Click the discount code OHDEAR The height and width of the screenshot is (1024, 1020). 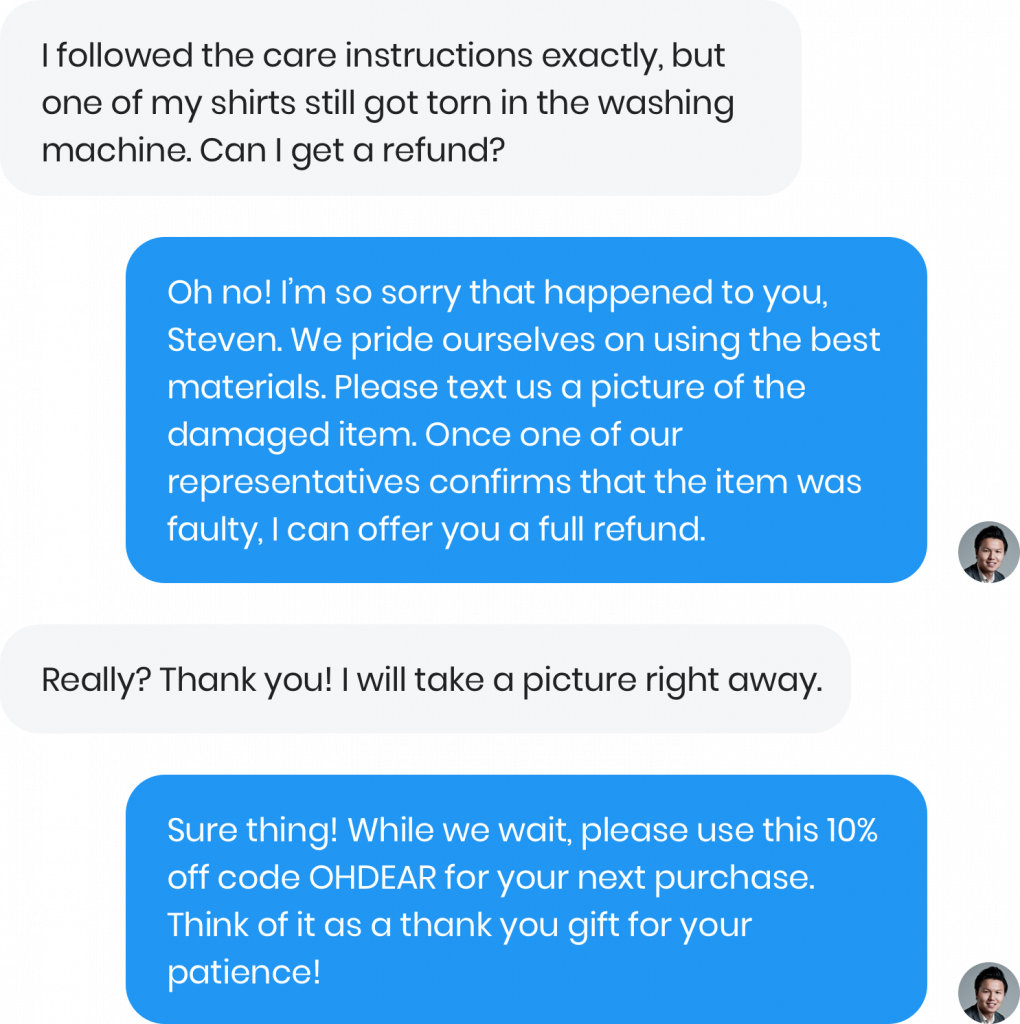373,877
